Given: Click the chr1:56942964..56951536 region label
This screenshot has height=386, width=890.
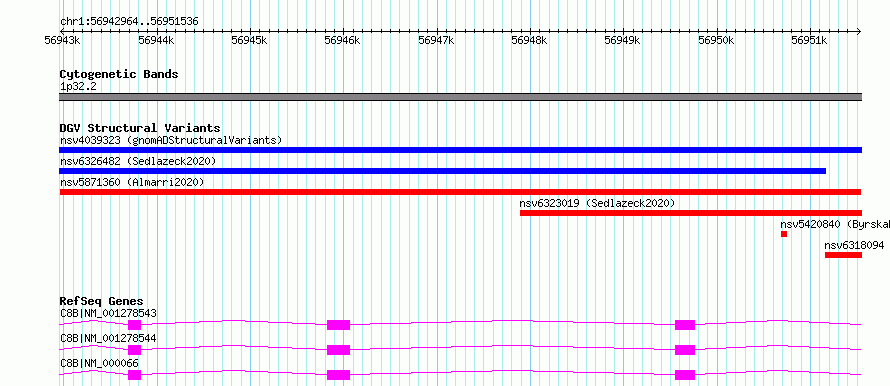Looking at the screenshot, I should (x=129, y=22).
